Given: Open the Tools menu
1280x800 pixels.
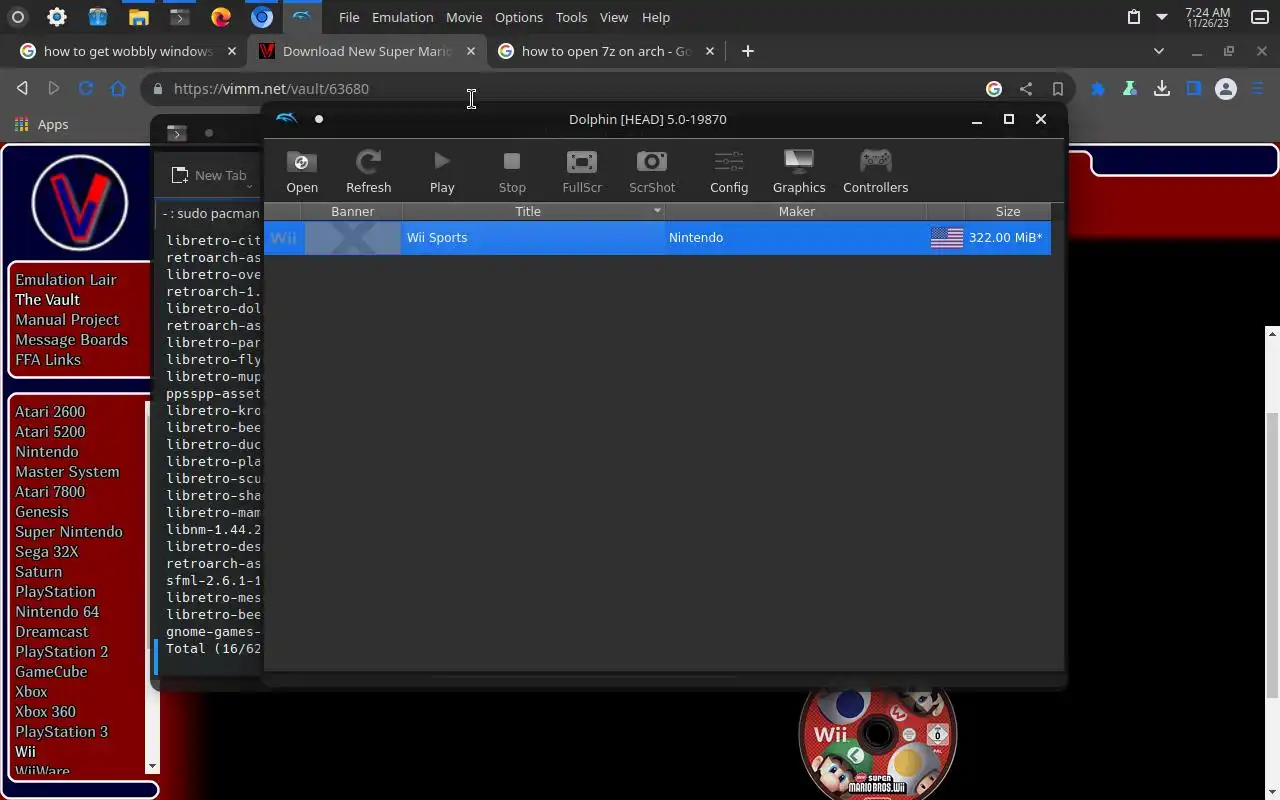Looking at the screenshot, I should pyautogui.click(x=571, y=17).
